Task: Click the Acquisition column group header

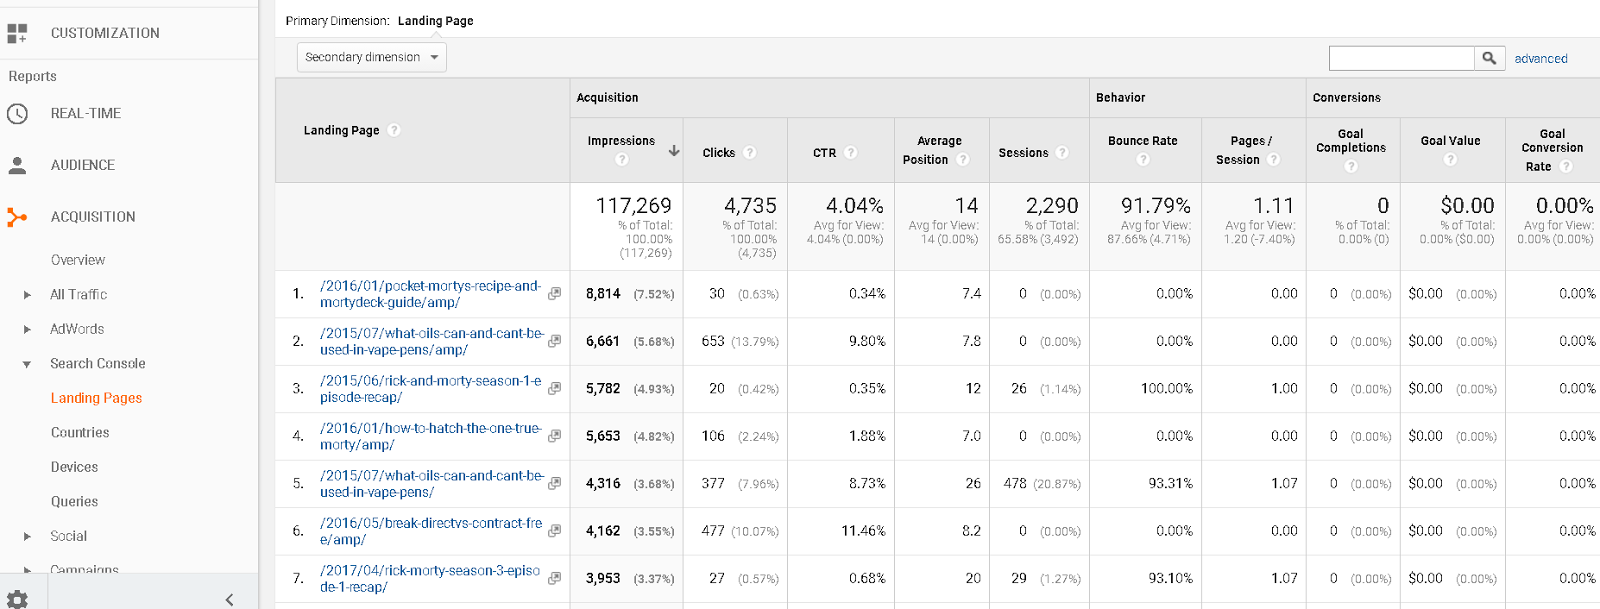Action: (607, 98)
